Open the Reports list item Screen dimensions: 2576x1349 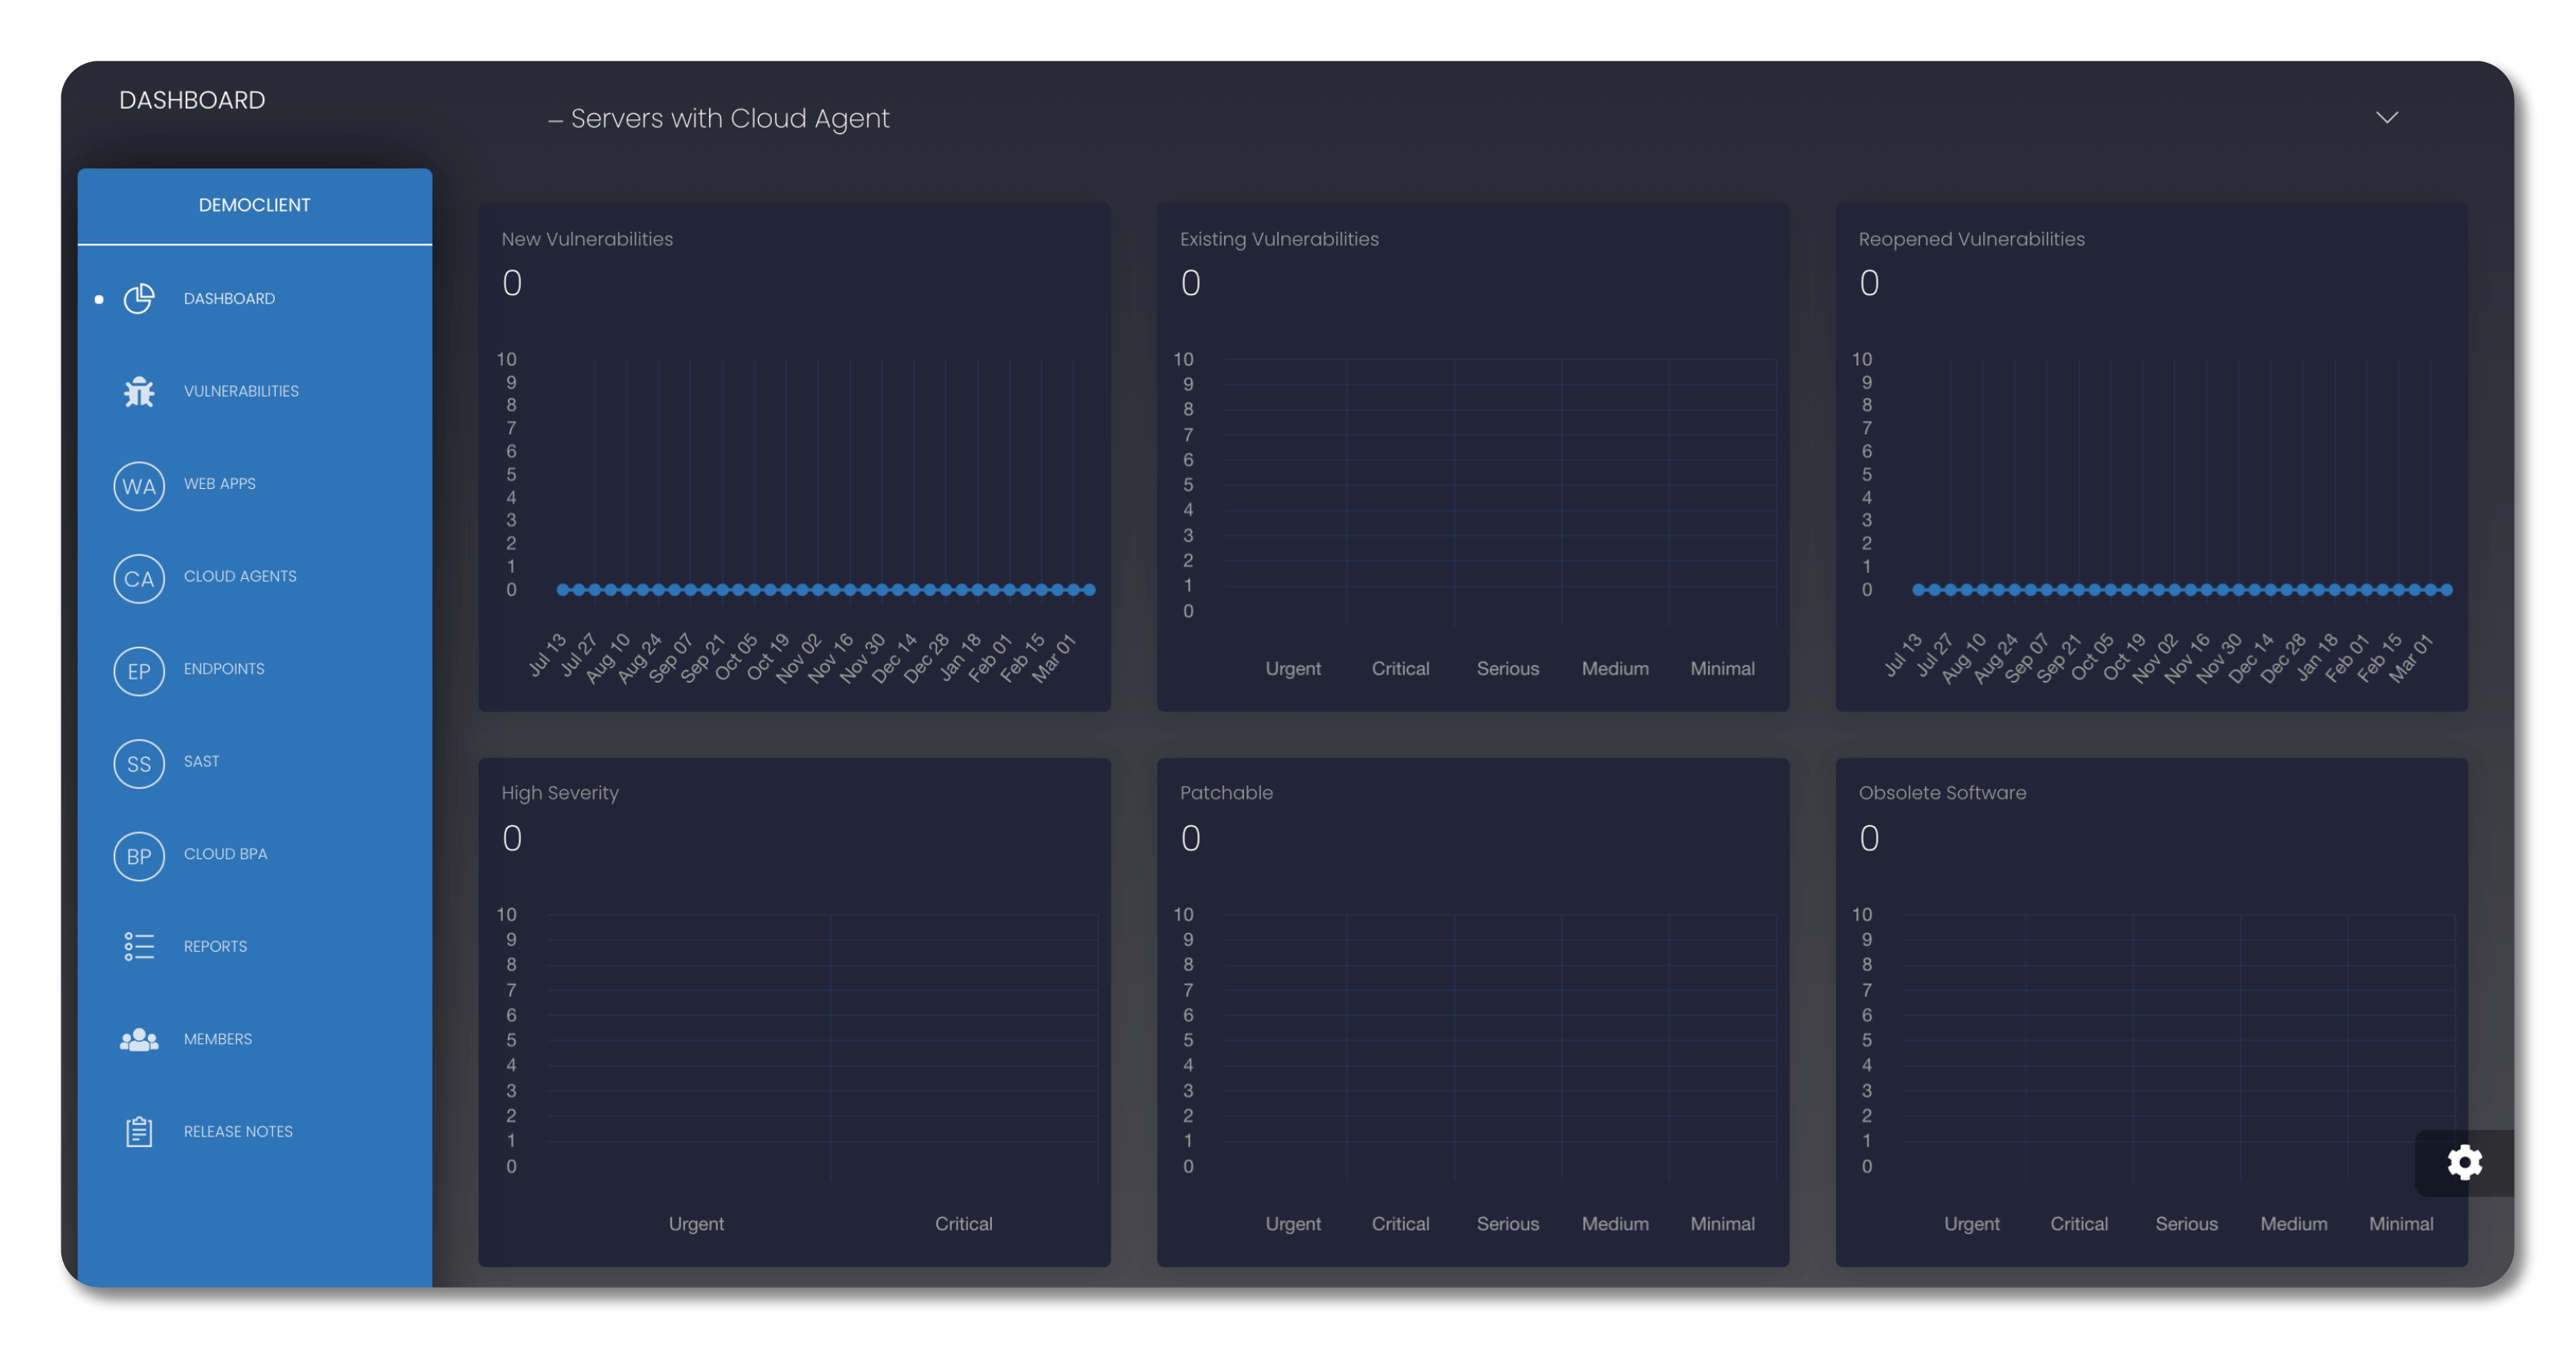click(x=214, y=946)
